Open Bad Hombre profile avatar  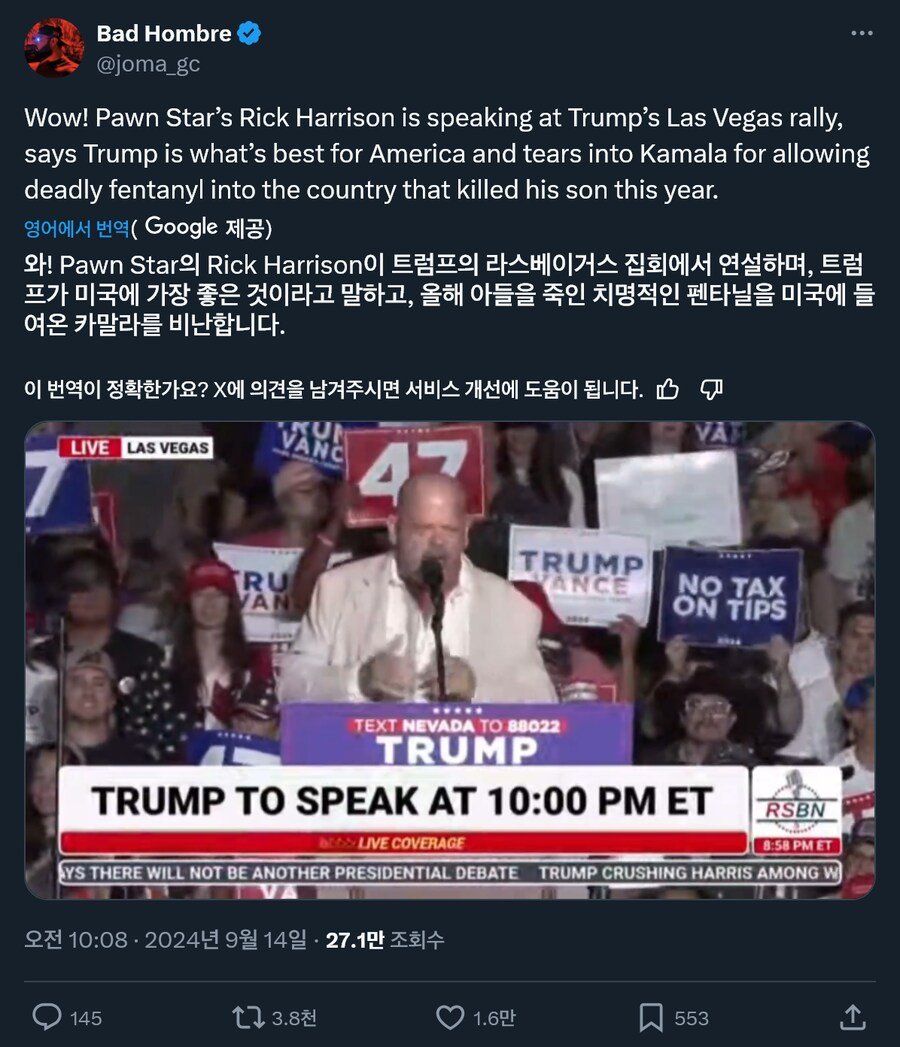(x=53, y=47)
